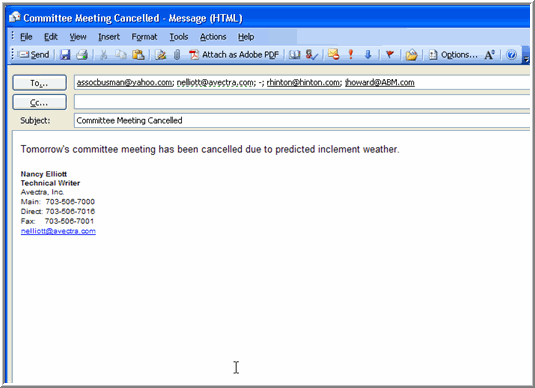Click the Copy icon in the toolbar
Viewport: 535px width, 388px height.
point(121,55)
